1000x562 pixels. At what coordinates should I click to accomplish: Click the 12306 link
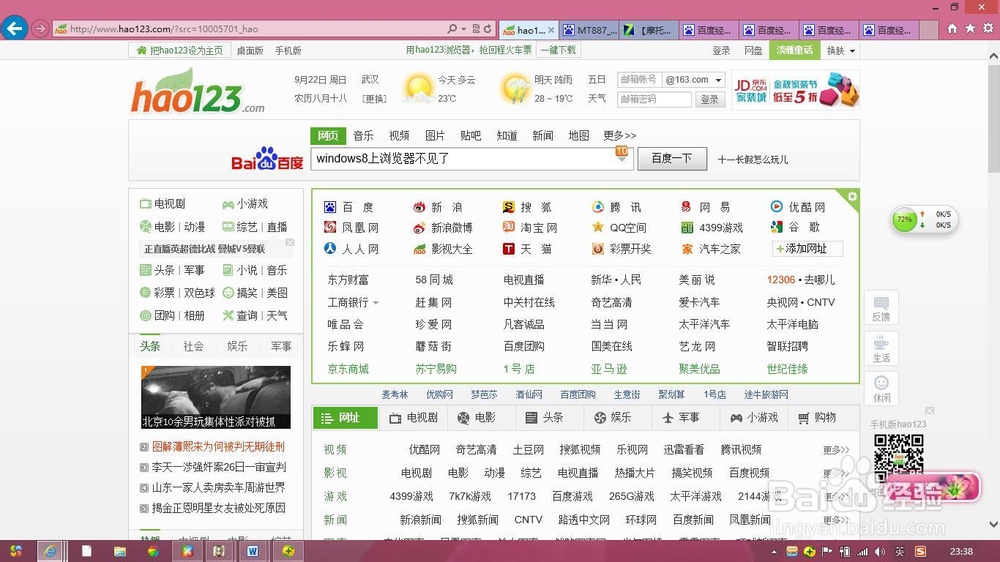pyautogui.click(x=781, y=280)
